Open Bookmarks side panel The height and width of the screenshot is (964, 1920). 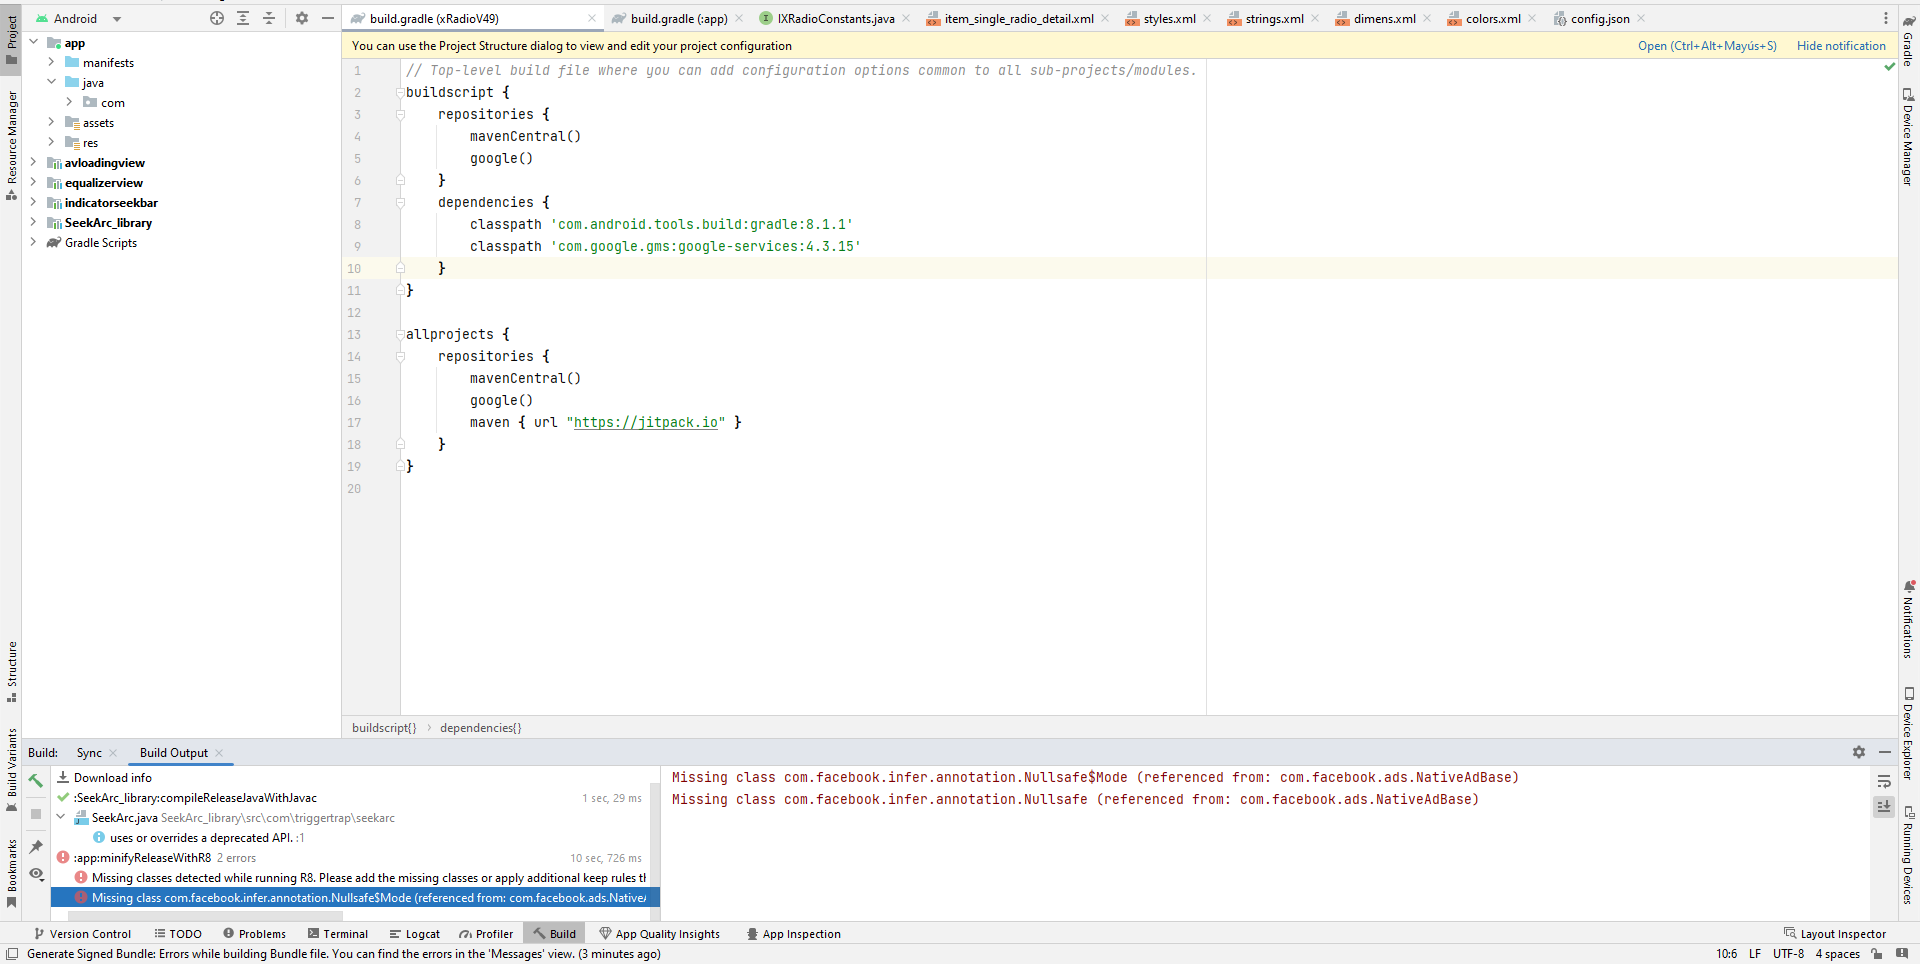click(x=11, y=873)
